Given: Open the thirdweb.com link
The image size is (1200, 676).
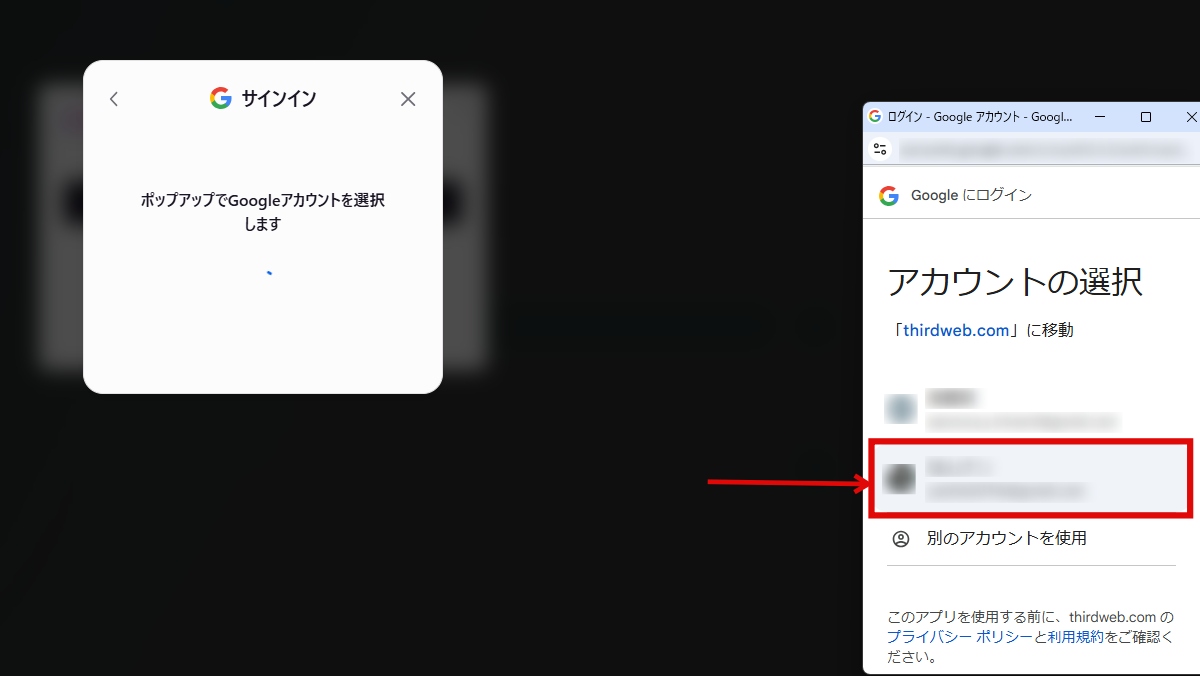Looking at the screenshot, I should pos(956,330).
